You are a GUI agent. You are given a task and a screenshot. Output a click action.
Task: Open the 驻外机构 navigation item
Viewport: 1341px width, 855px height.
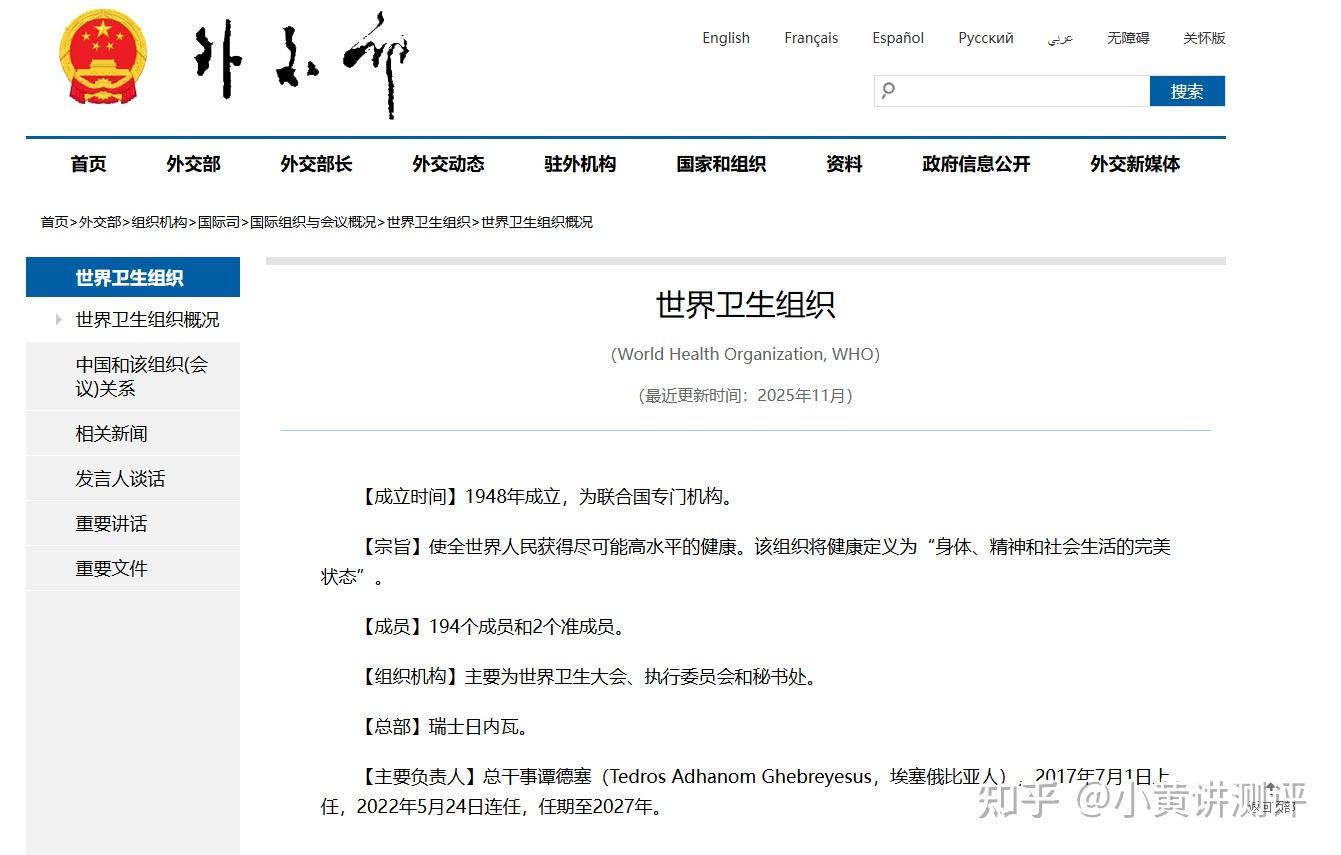(x=580, y=164)
